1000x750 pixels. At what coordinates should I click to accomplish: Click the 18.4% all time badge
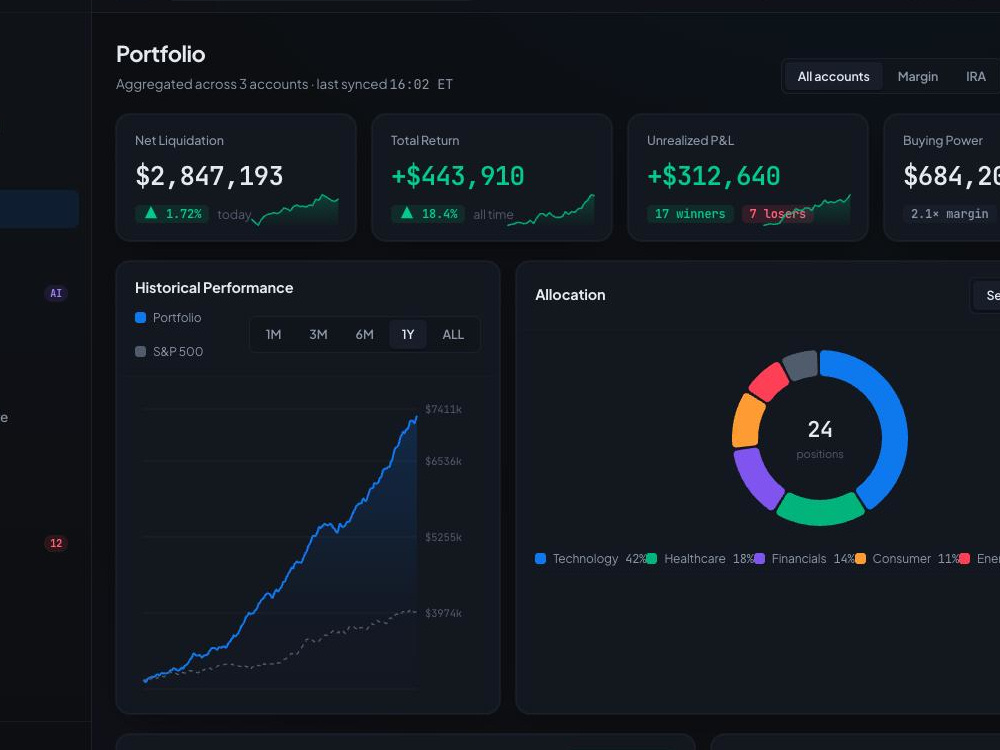(428, 214)
